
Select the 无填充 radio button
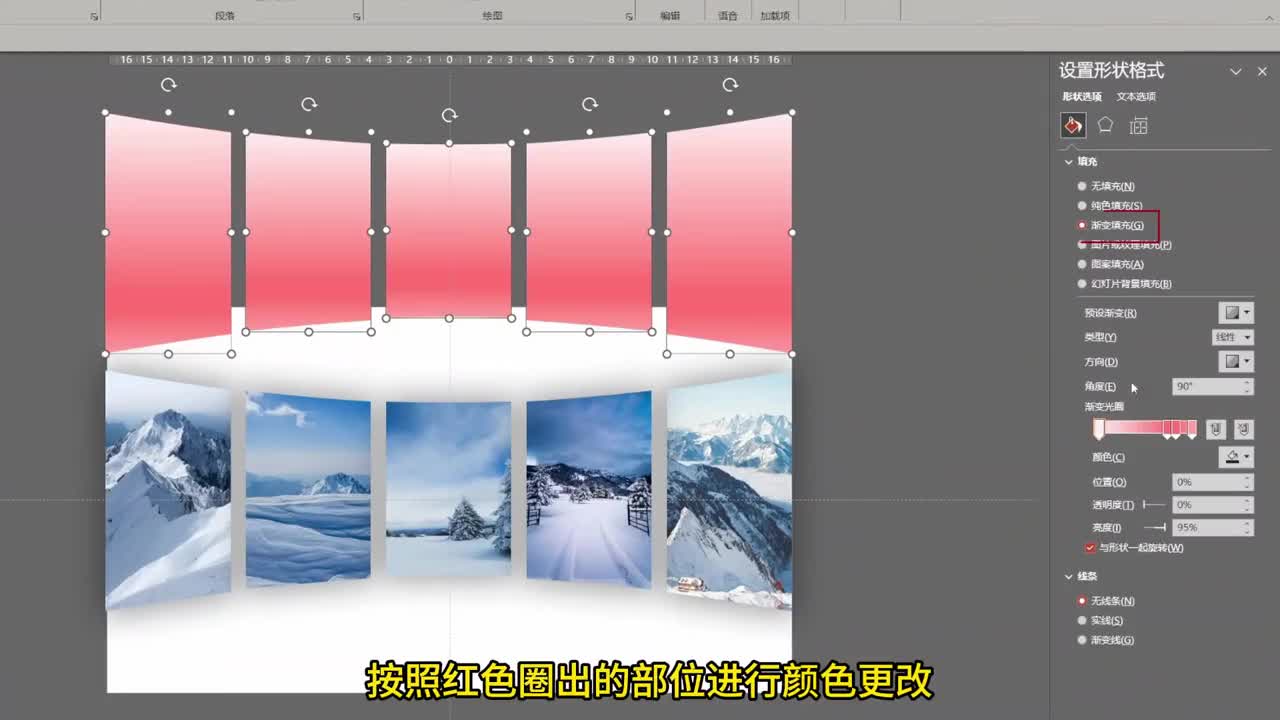pos(1082,186)
